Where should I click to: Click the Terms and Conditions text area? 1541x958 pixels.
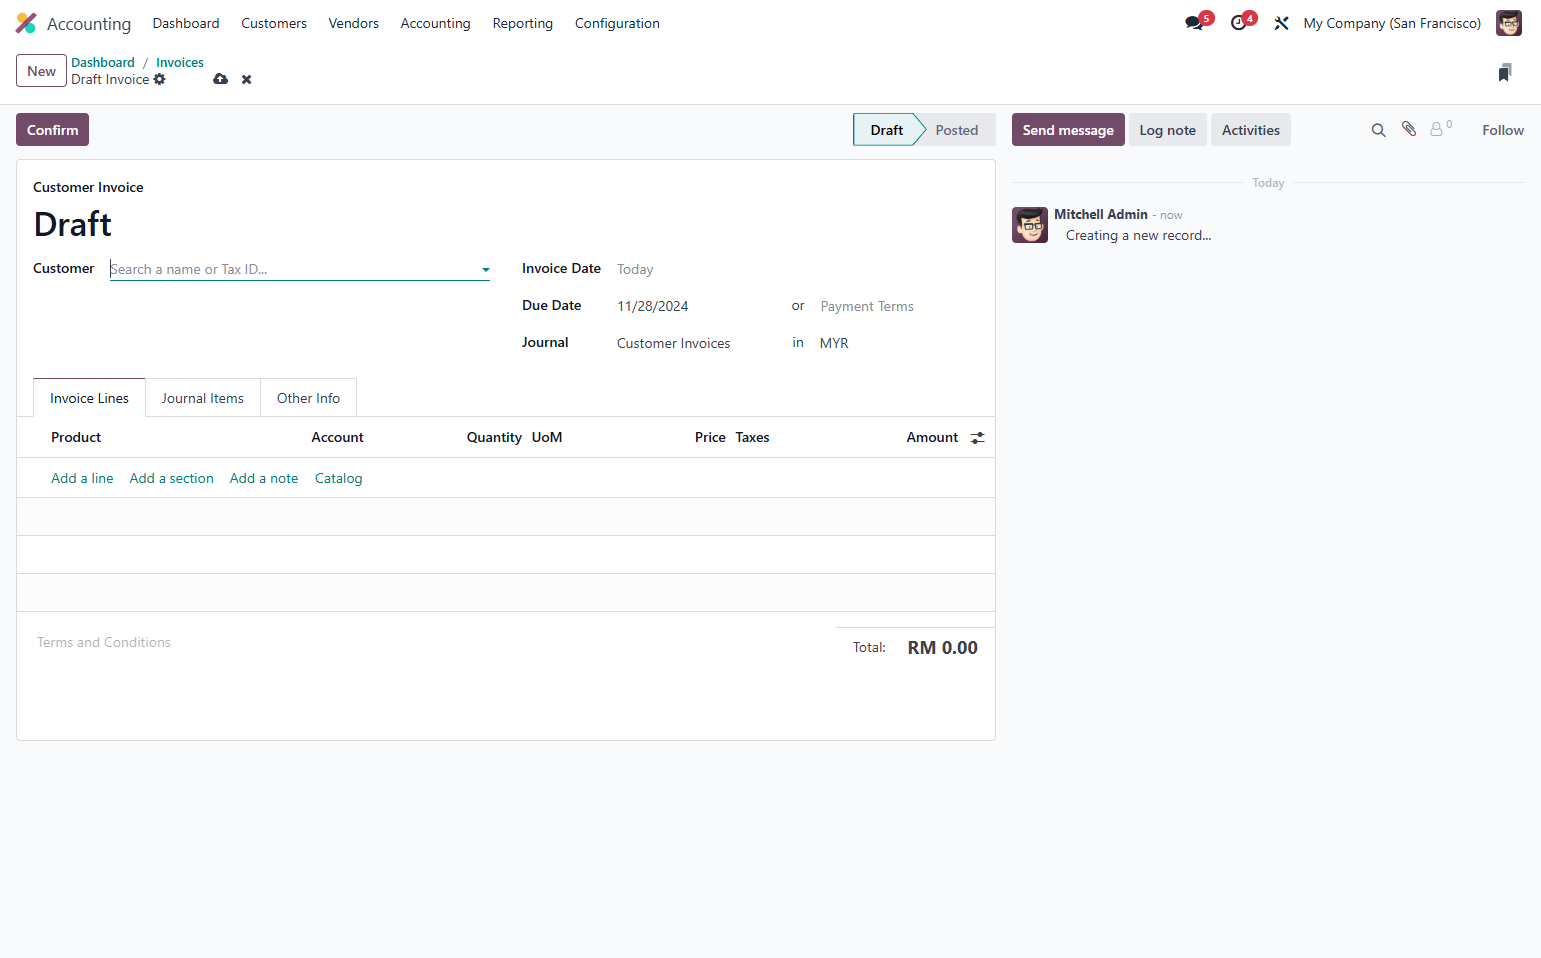point(426,642)
